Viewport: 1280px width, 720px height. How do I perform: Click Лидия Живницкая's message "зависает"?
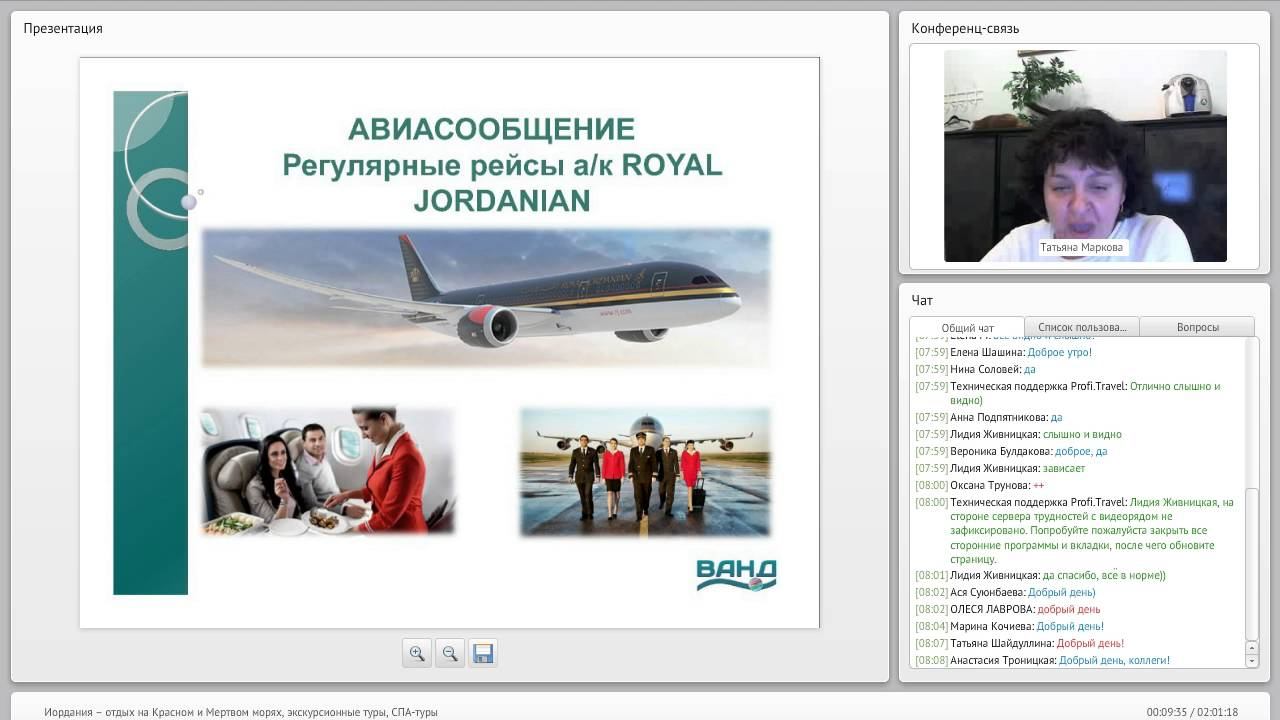(1000, 468)
